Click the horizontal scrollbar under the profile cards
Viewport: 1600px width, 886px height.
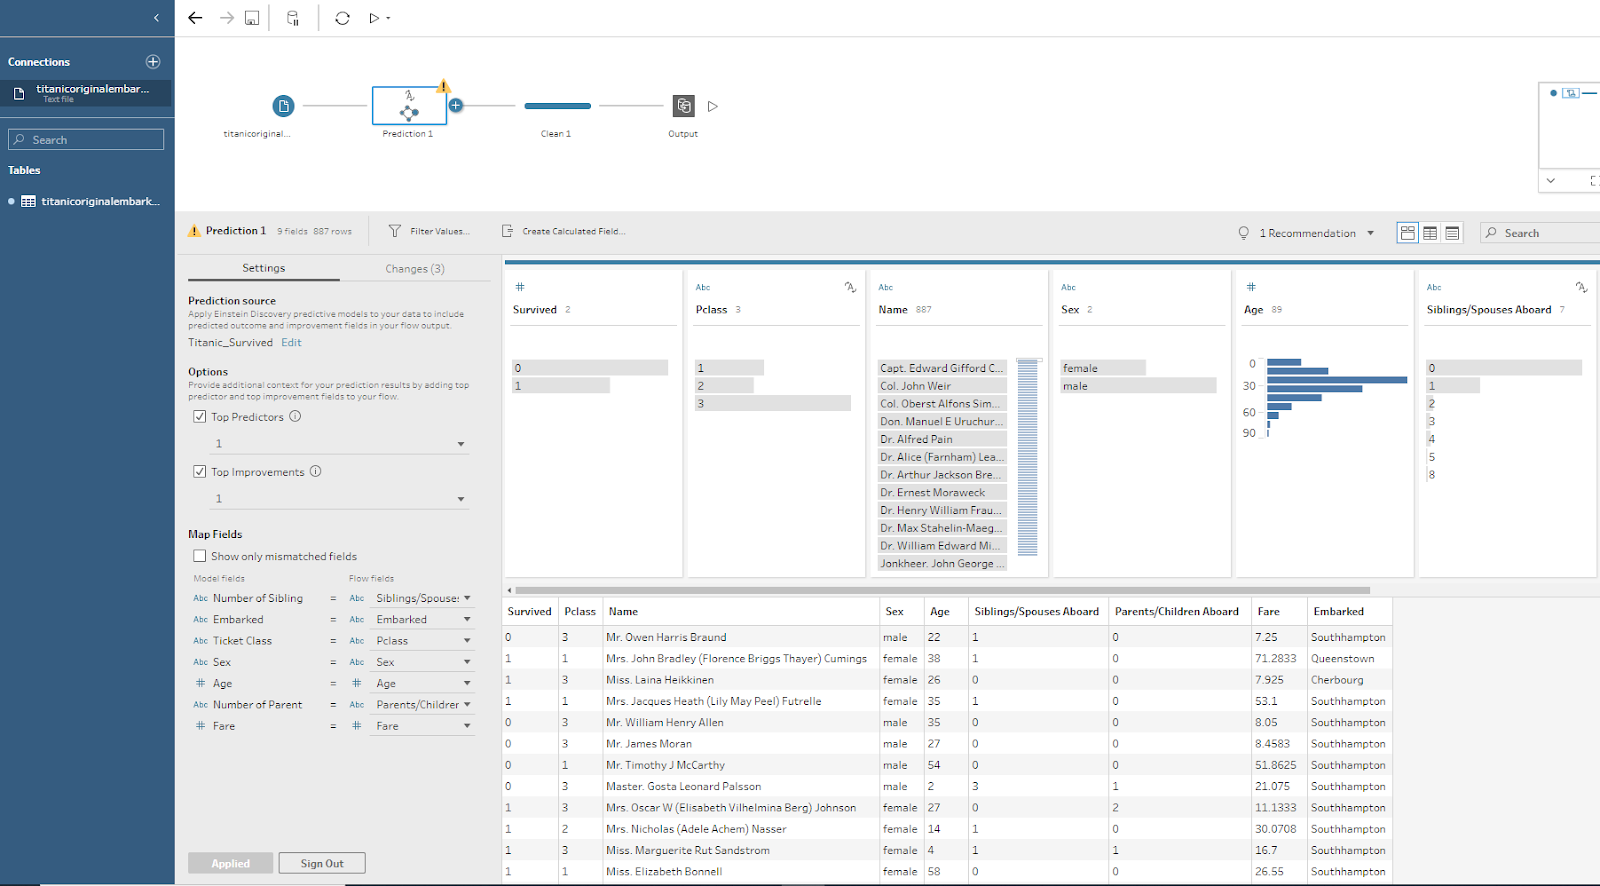coord(940,590)
